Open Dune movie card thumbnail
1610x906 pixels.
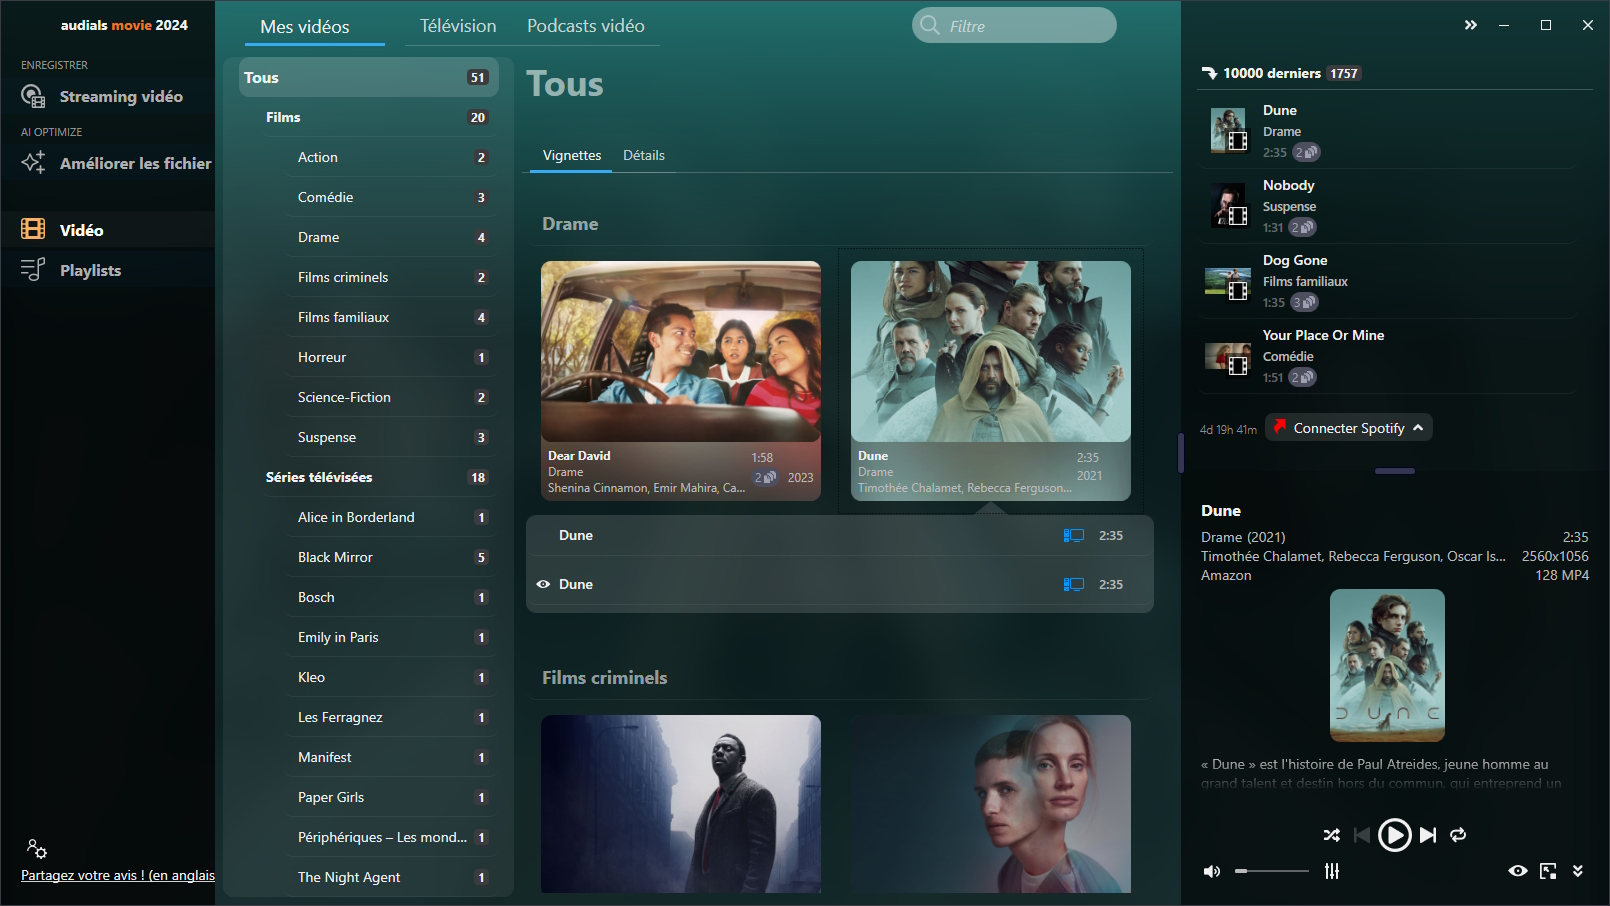(991, 351)
